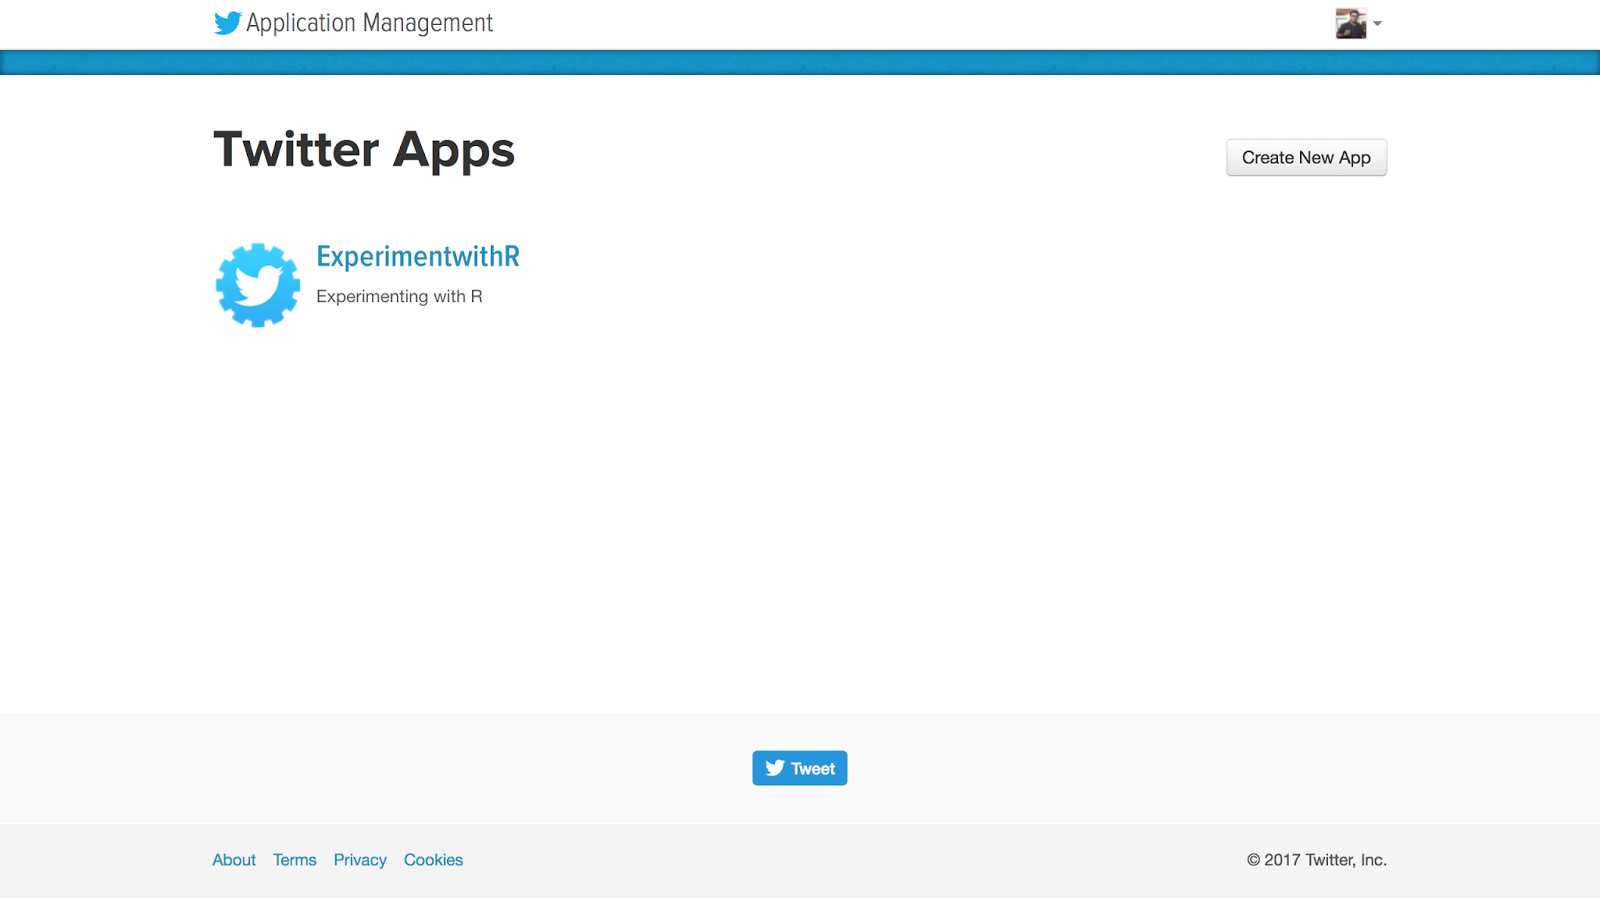Click the Twitter bird logo in header
1600x898 pixels.
click(227, 23)
